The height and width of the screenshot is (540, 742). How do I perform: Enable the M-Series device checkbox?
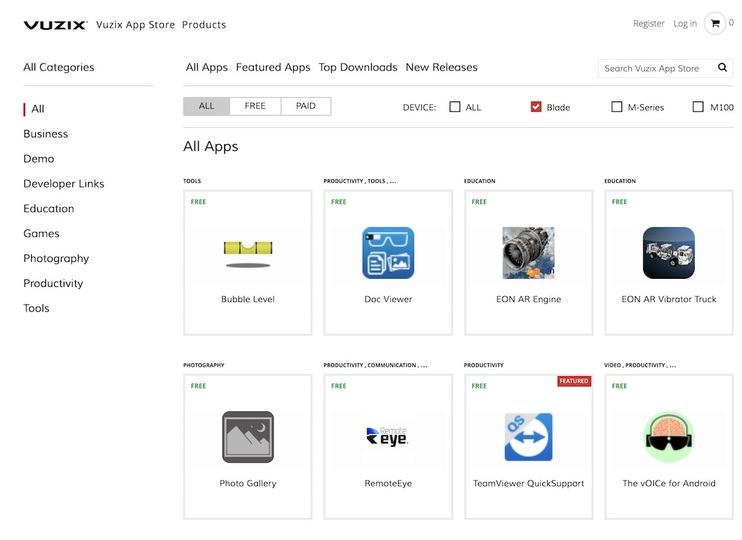pyautogui.click(x=617, y=107)
